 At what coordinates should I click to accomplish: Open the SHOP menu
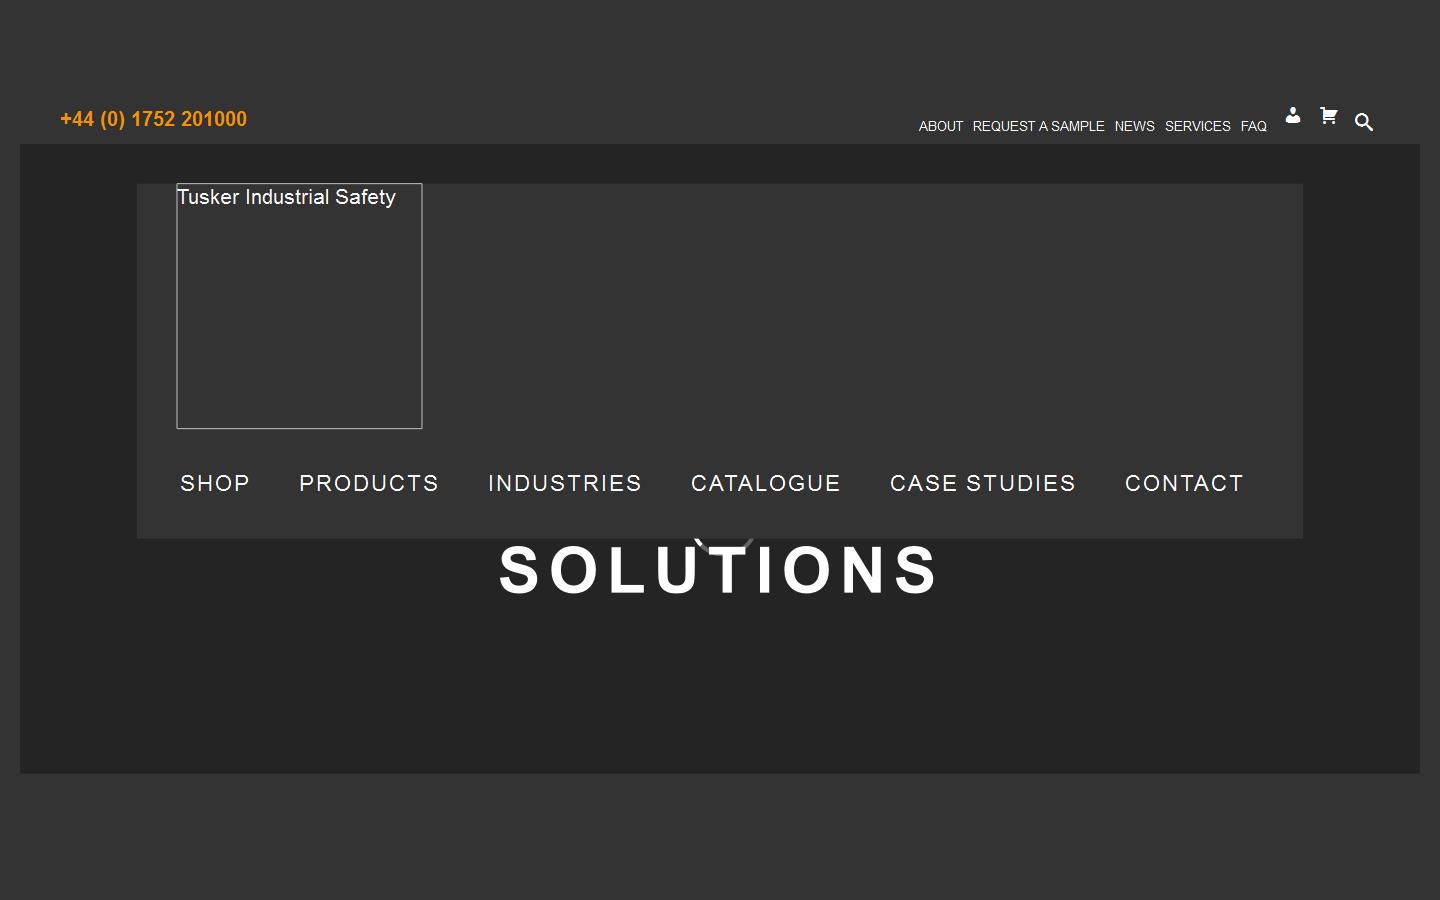click(215, 483)
